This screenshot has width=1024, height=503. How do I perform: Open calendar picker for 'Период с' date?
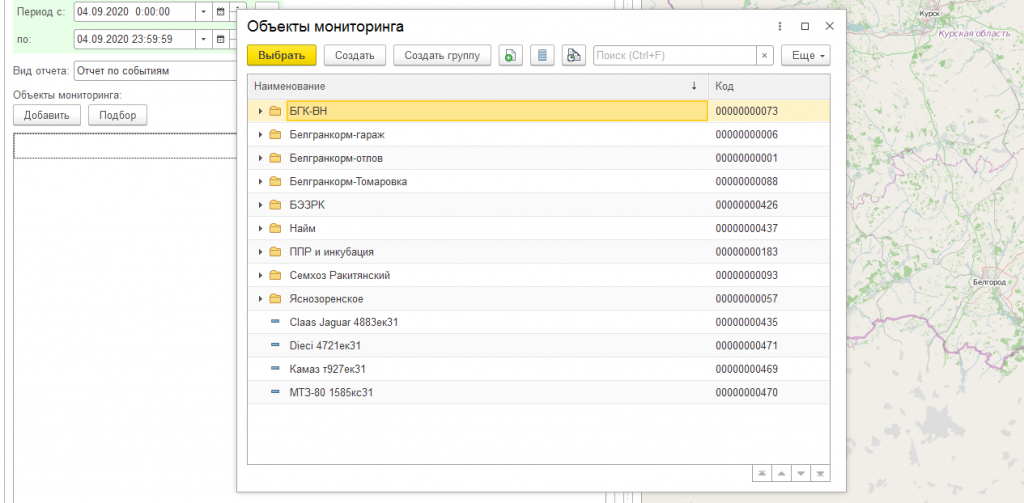(221, 12)
